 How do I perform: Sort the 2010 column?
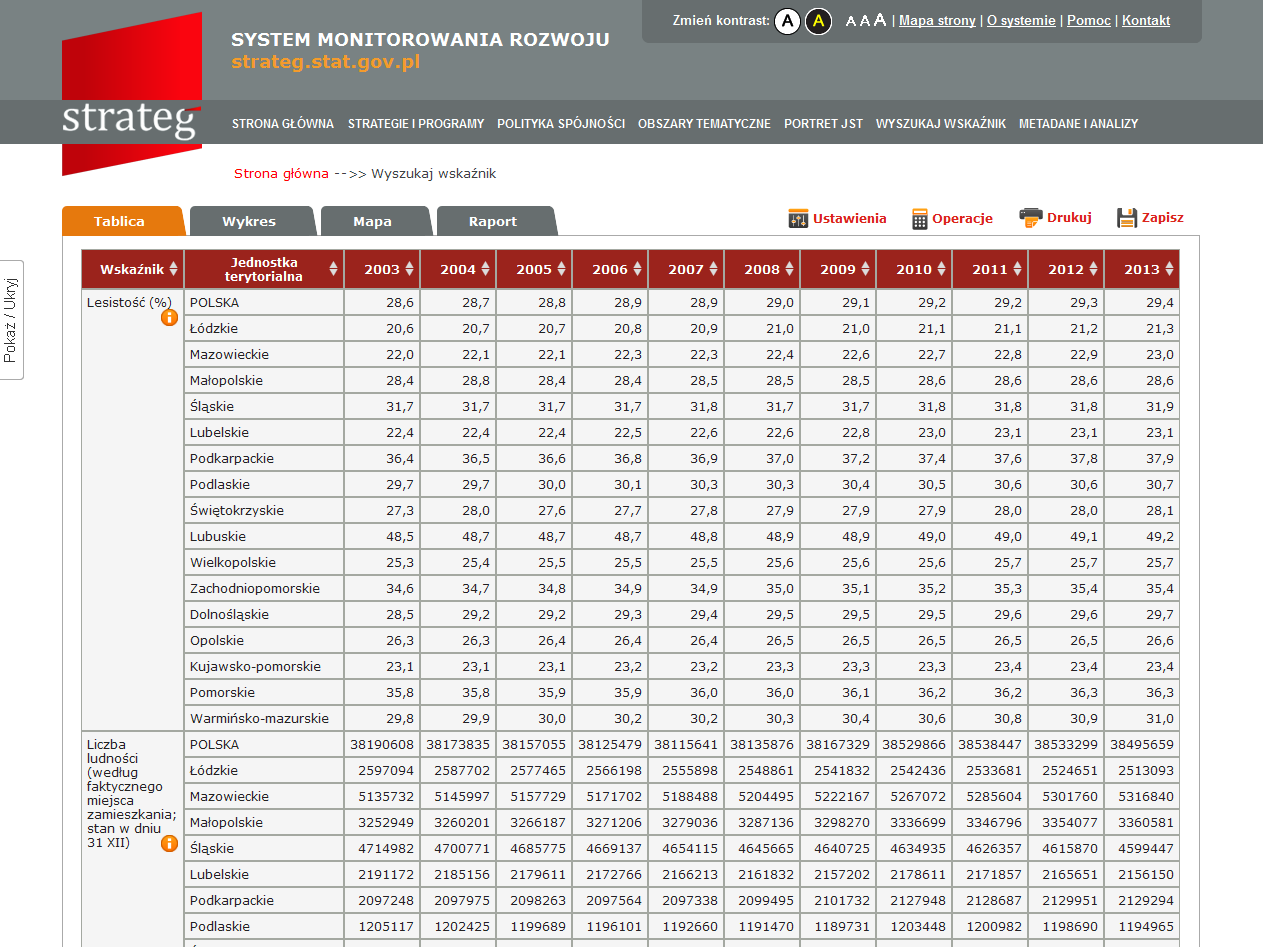pos(941,269)
